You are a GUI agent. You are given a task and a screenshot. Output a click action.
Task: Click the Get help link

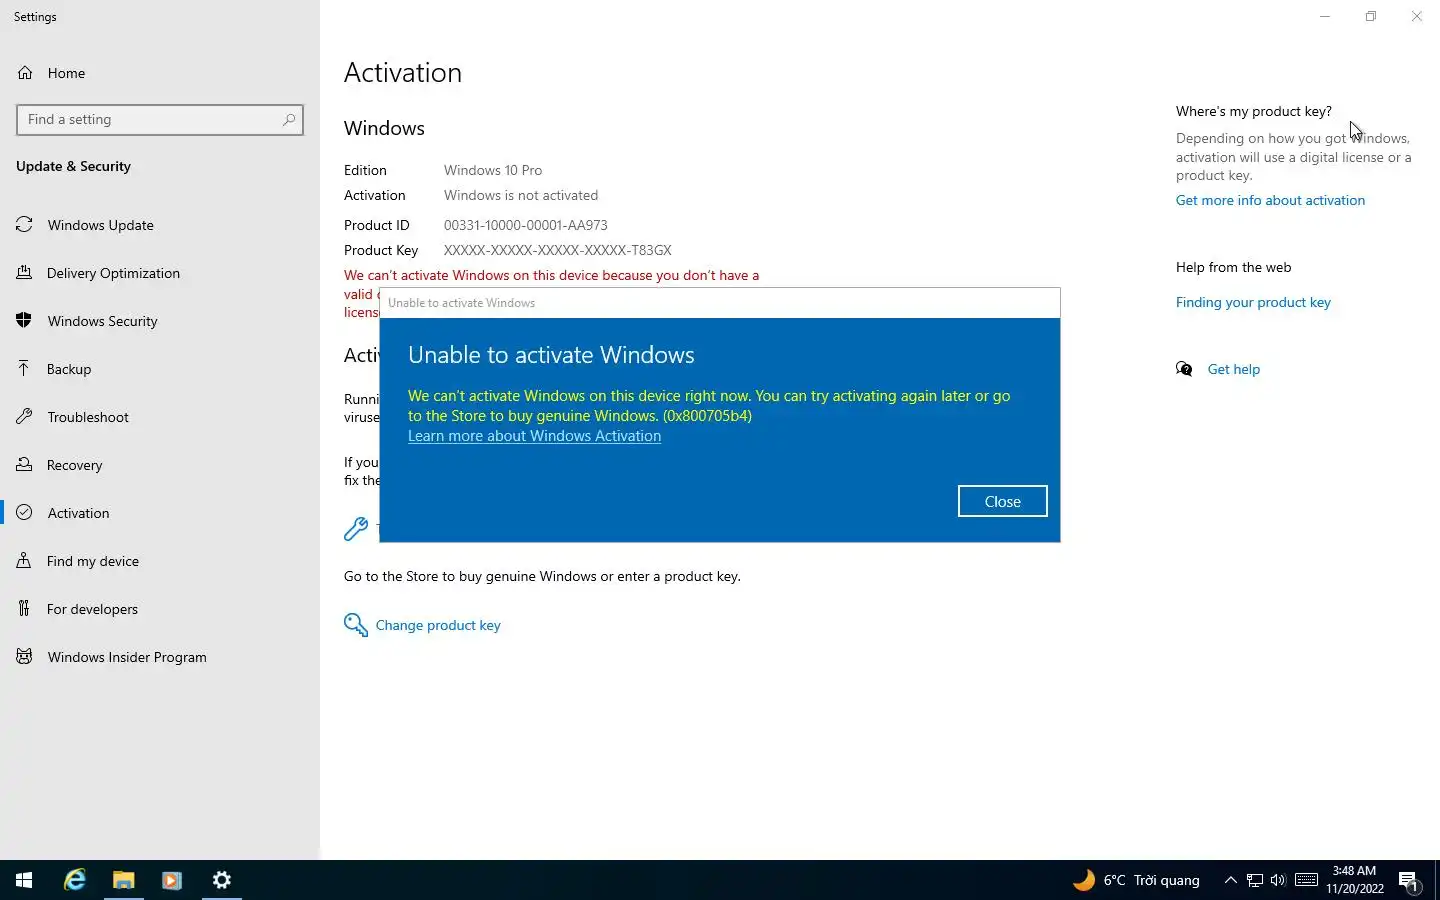[1234, 369]
